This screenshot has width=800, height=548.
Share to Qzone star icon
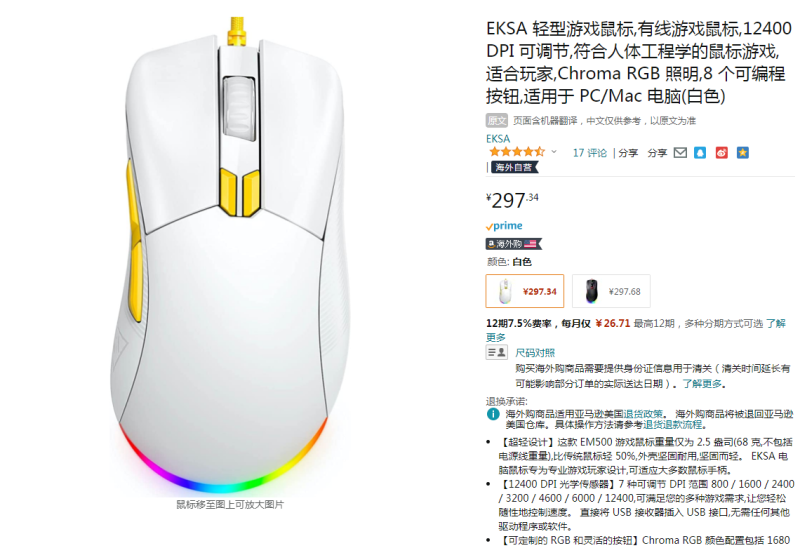[x=743, y=153]
